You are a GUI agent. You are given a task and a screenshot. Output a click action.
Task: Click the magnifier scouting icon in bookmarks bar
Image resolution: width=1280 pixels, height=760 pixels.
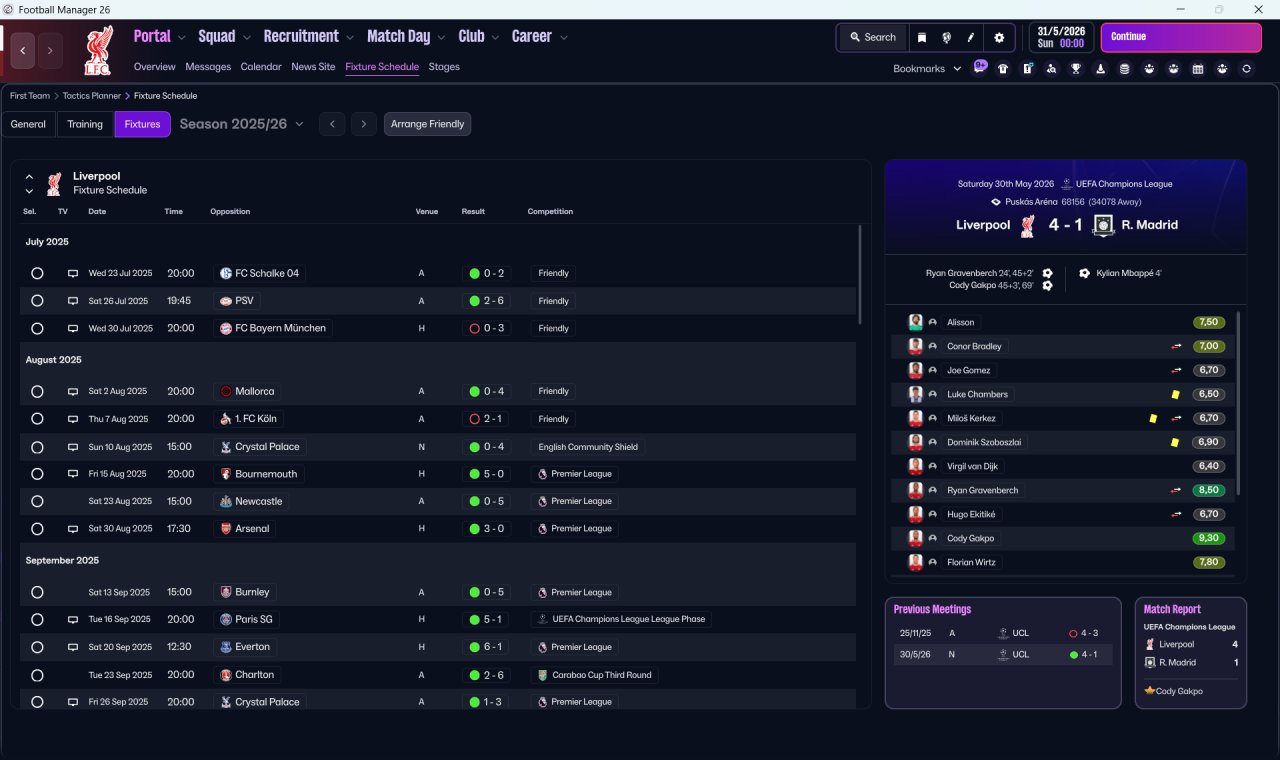[x=1051, y=69]
